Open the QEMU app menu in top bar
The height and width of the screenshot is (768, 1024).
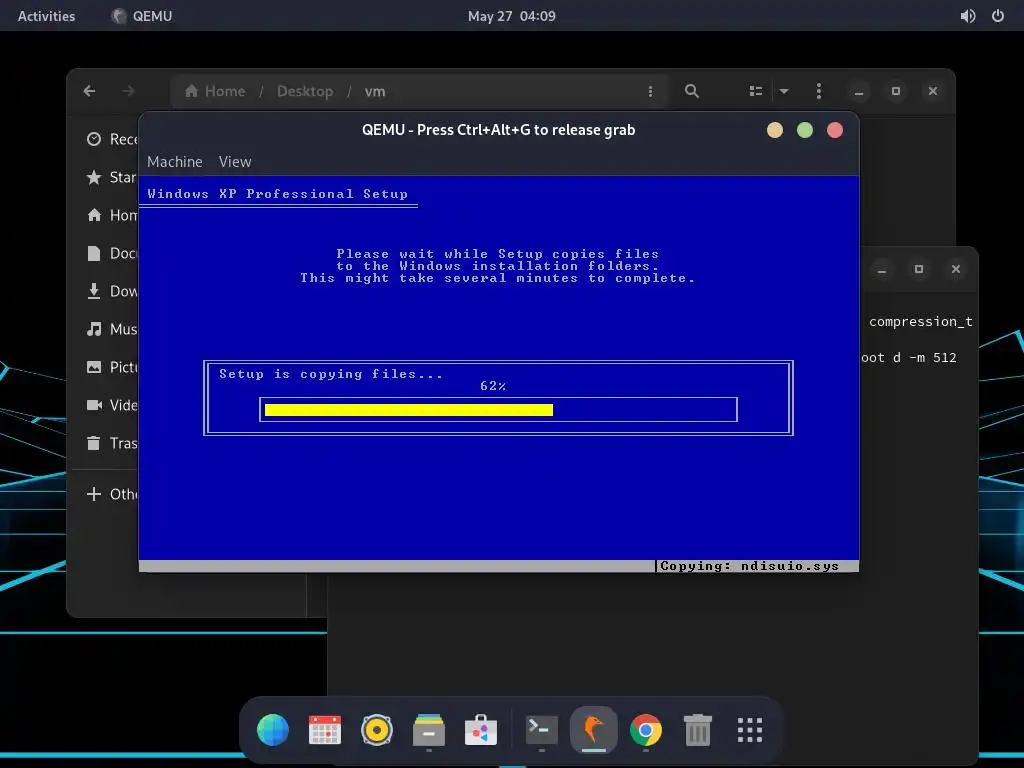point(142,16)
